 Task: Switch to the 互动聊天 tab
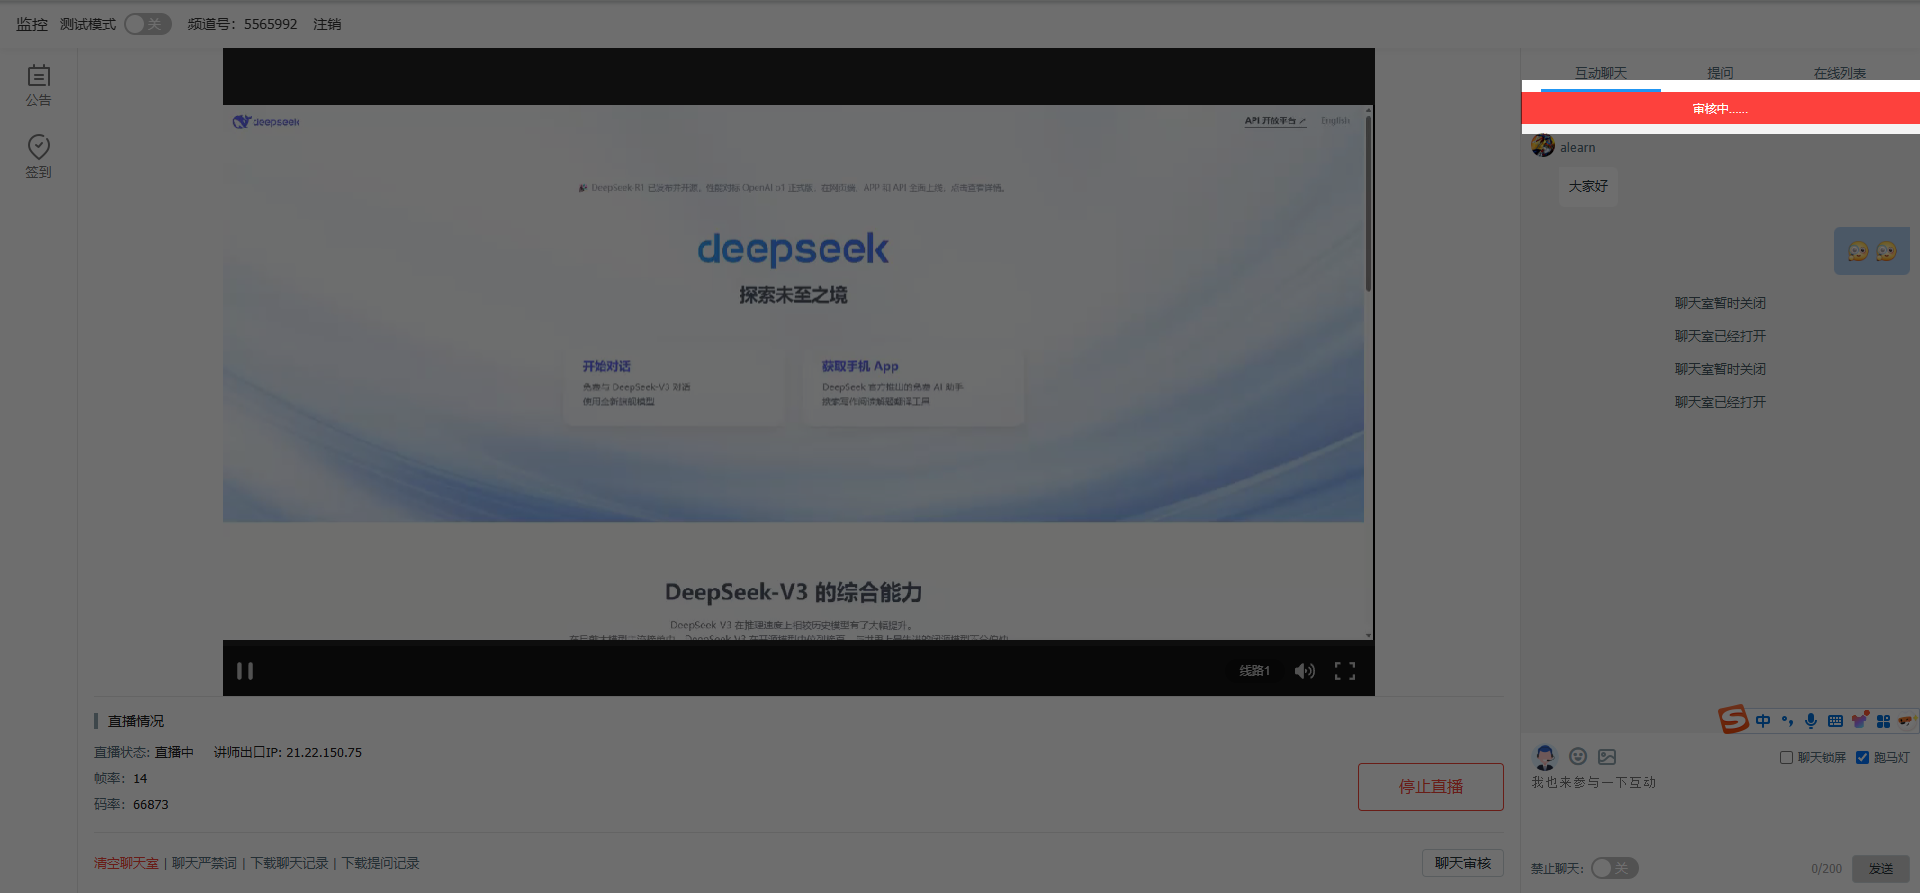coord(1601,73)
